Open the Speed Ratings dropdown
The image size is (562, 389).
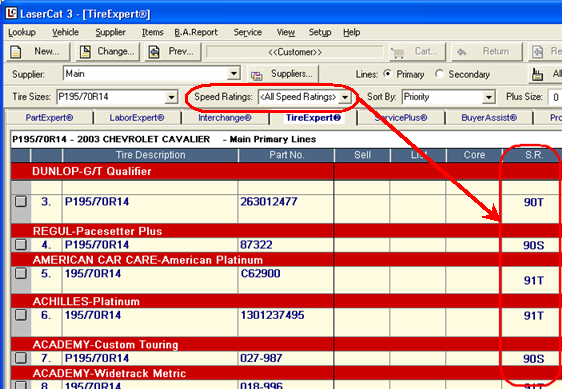click(345, 97)
